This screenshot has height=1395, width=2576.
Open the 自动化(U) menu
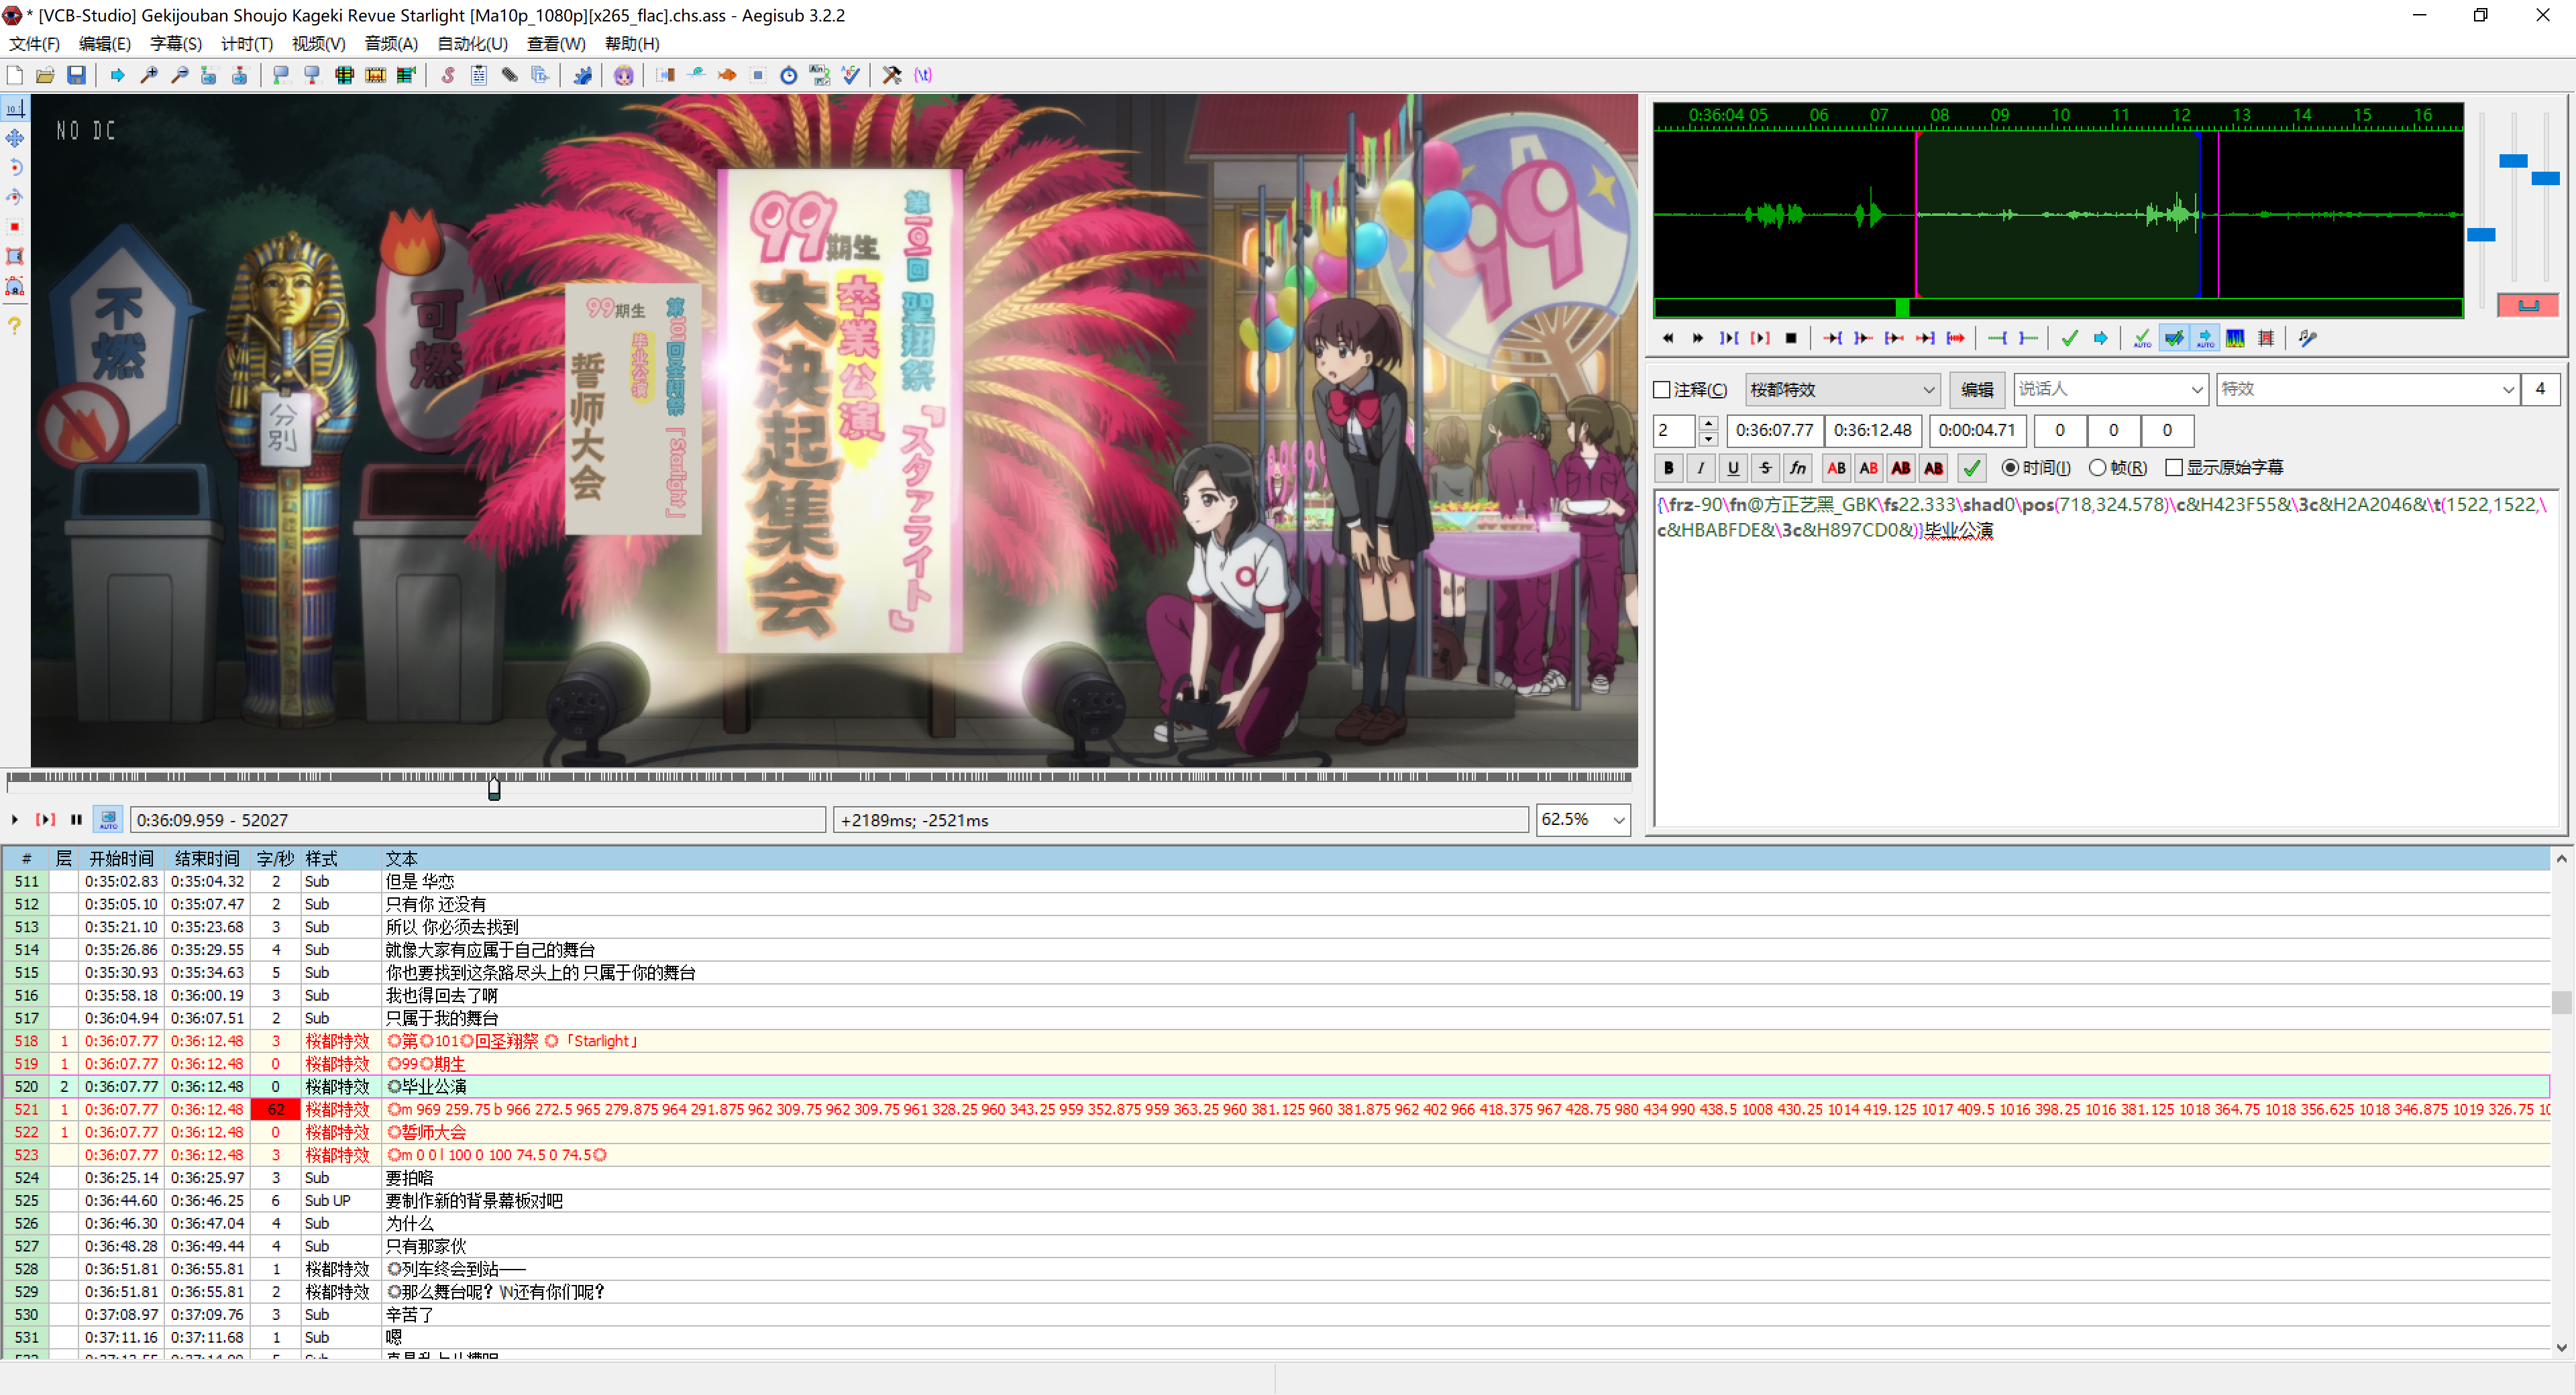(473, 44)
